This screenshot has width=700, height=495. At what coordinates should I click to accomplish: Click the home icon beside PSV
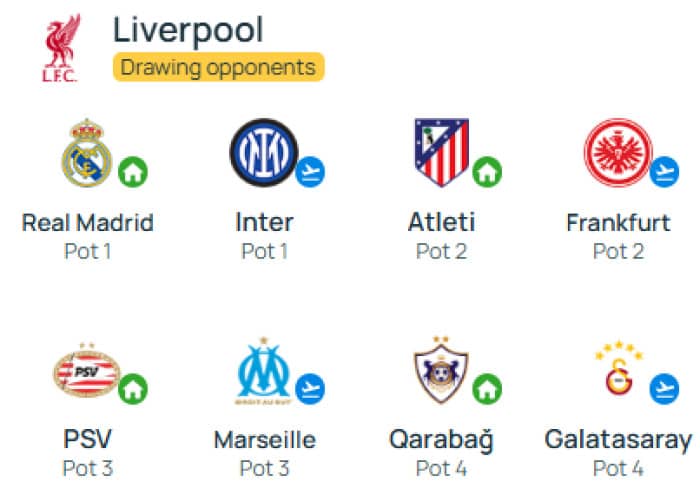(x=133, y=389)
